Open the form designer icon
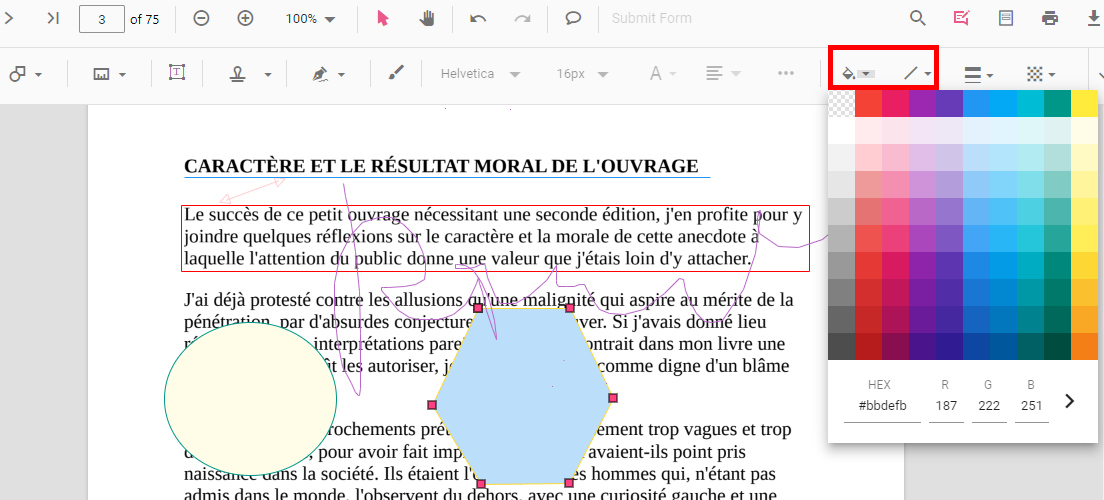This screenshot has height=500, width=1104. [1006, 18]
